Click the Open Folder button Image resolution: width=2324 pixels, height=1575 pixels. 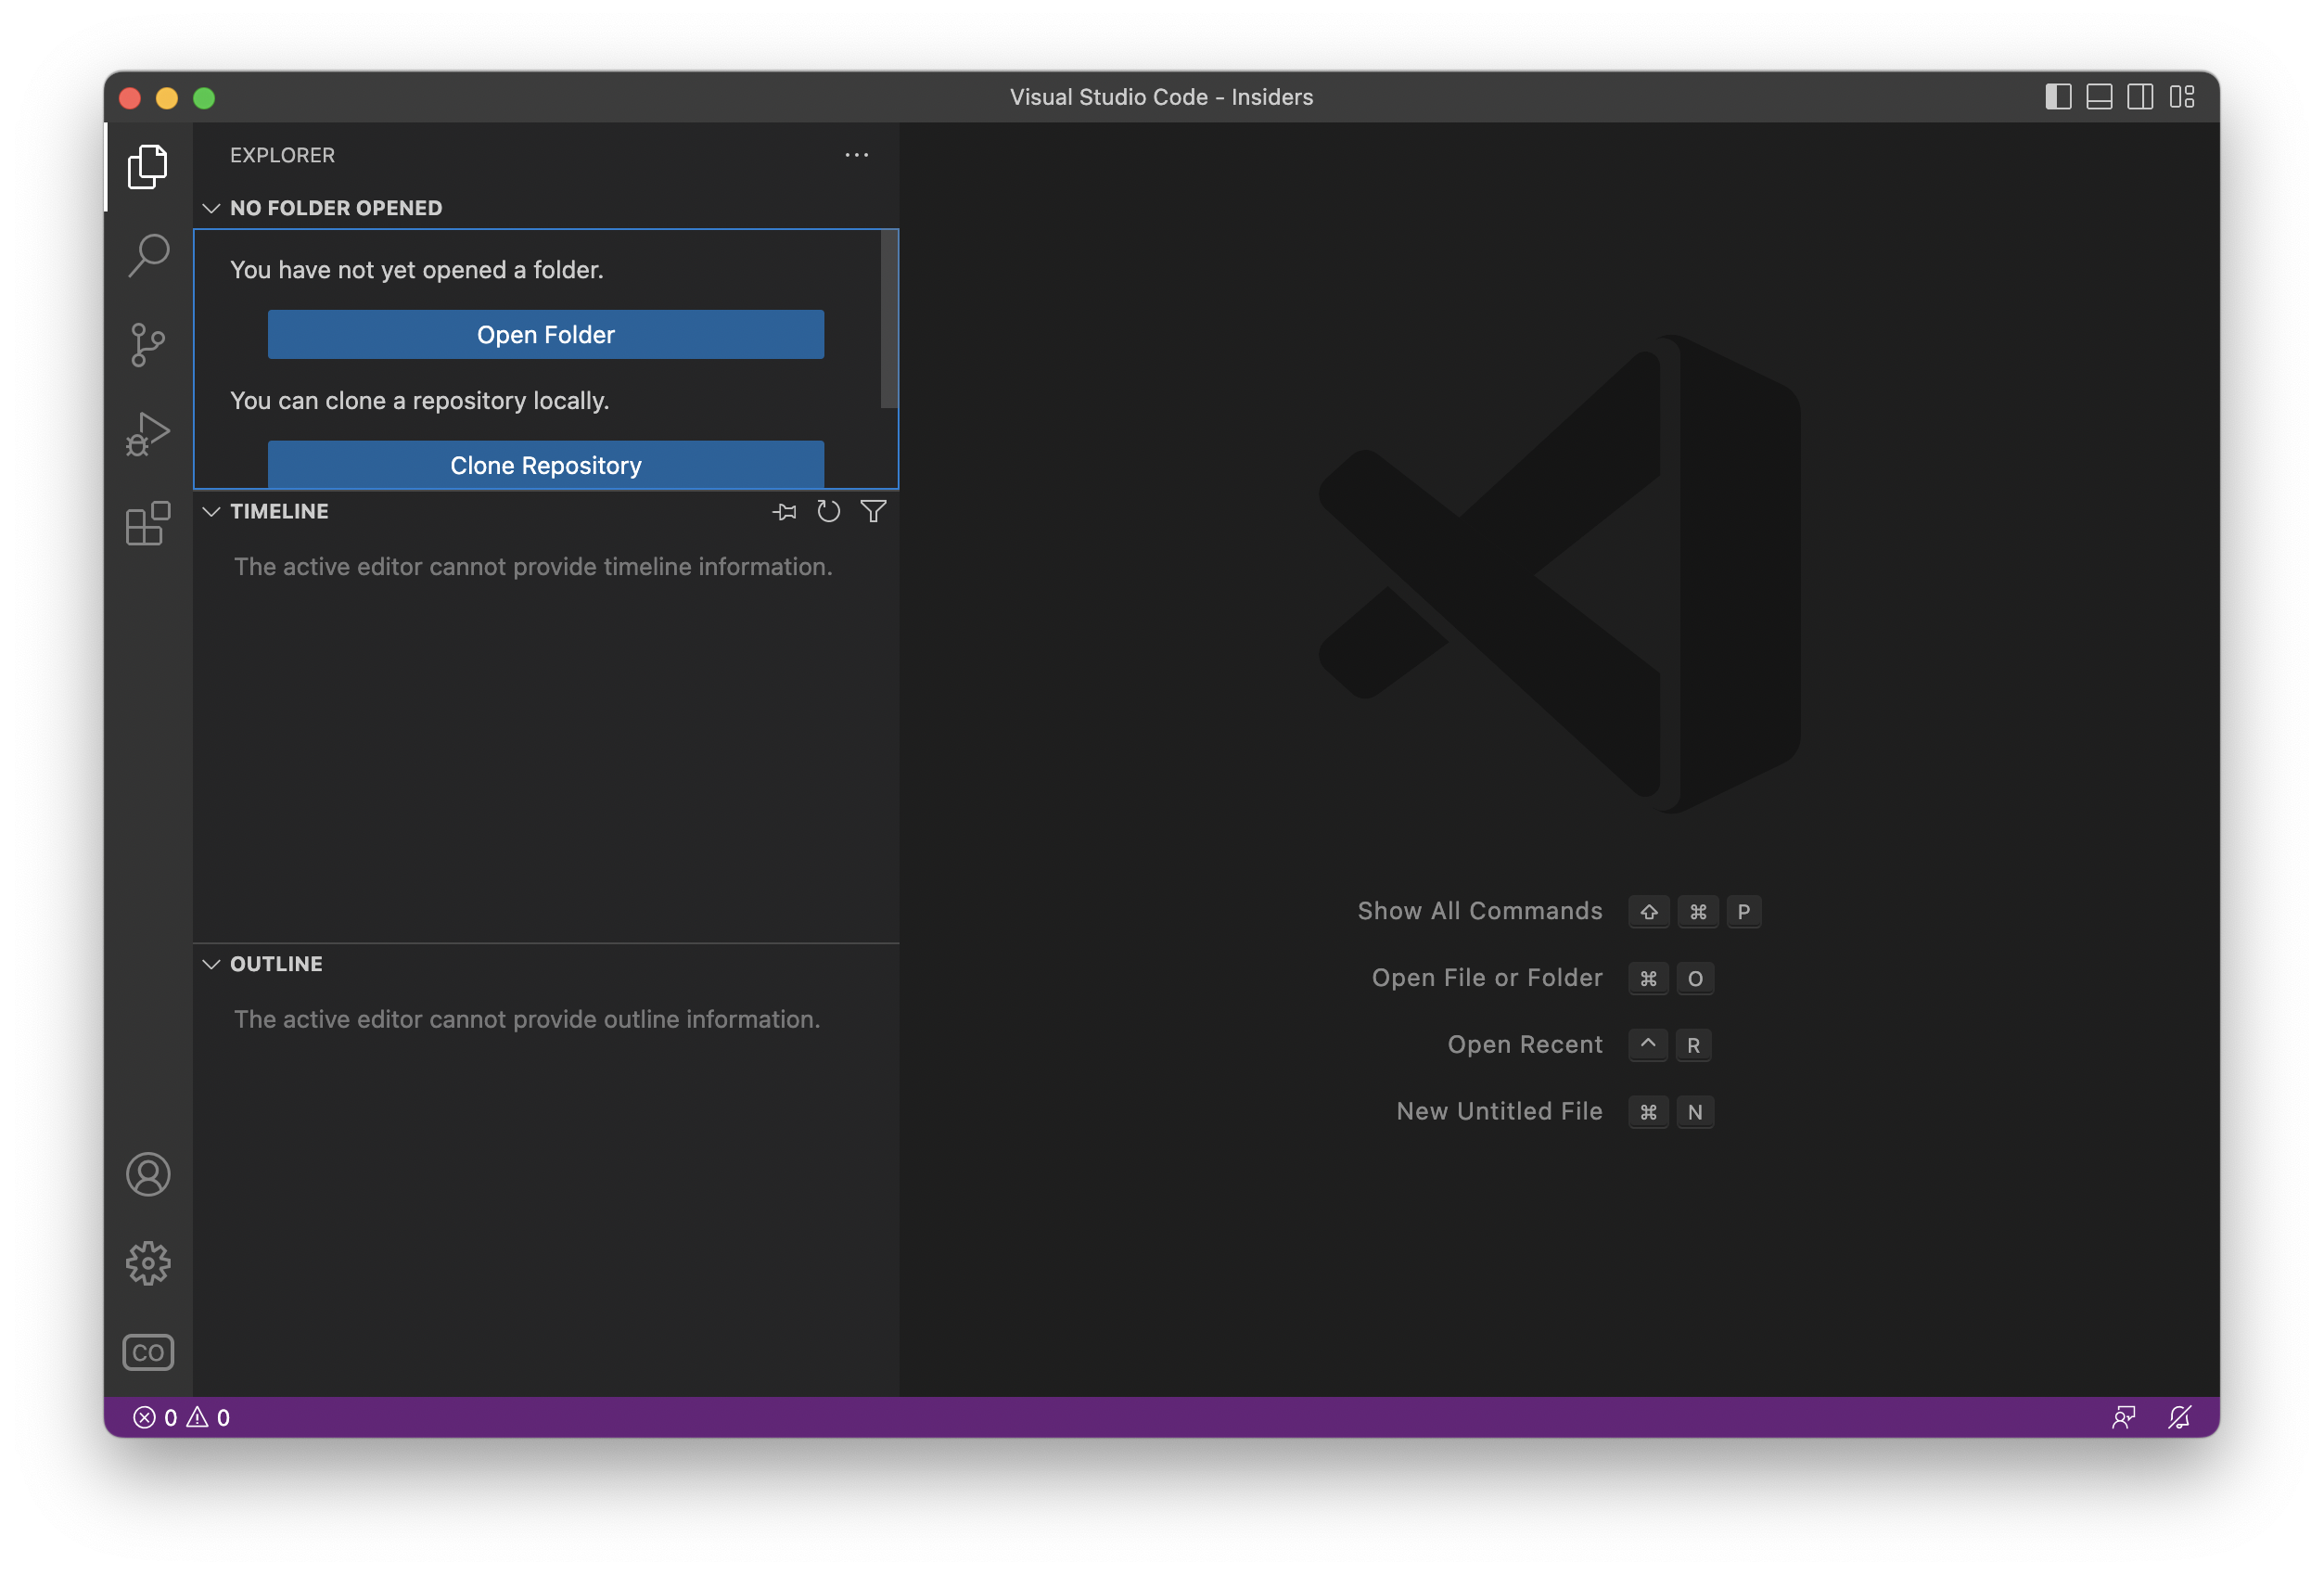point(545,334)
